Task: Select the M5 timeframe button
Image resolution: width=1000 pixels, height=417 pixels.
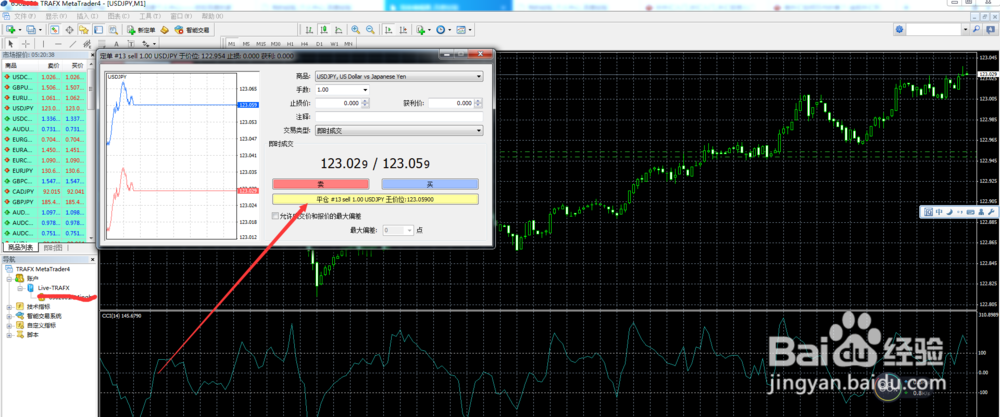Action: coord(246,44)
